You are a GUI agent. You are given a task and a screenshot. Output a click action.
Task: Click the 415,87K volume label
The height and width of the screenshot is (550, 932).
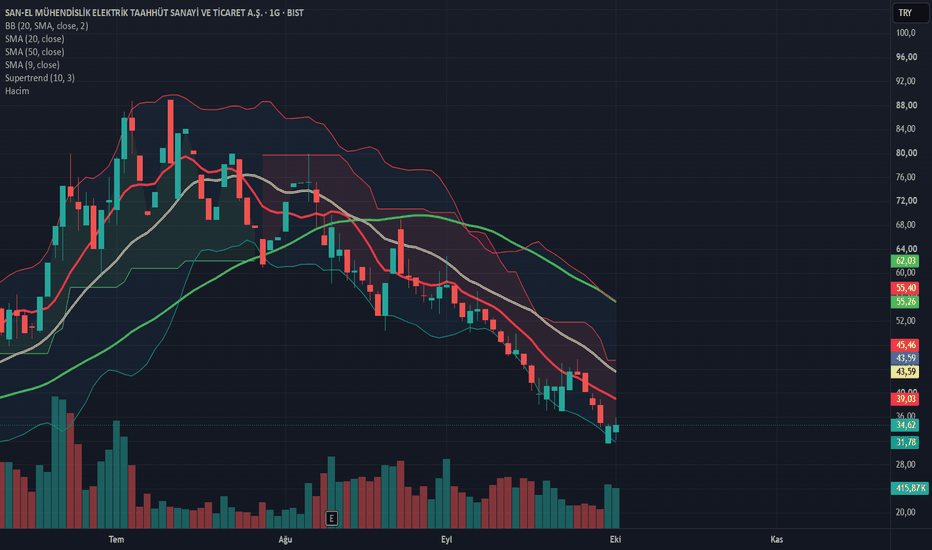[x=909, y=488]
